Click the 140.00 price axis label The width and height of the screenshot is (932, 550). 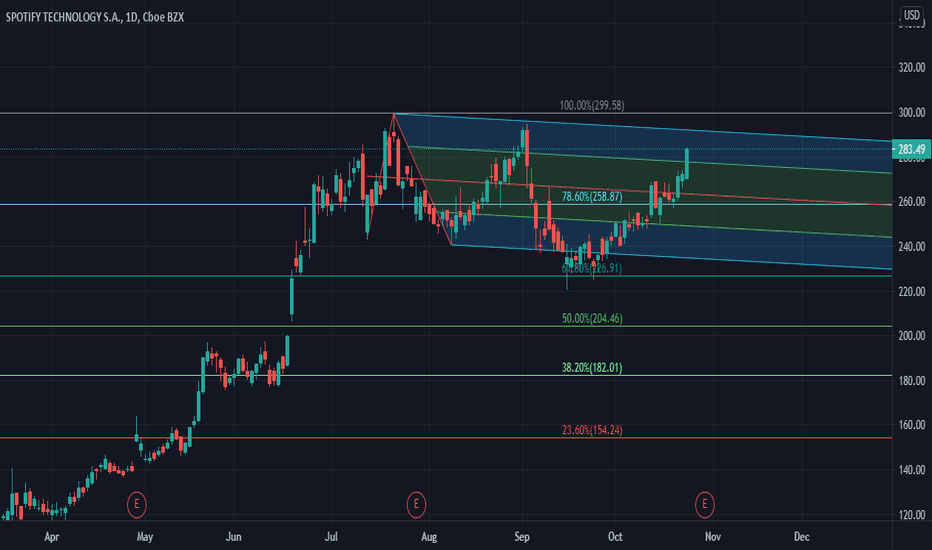pyautogui.click(x=911, y=470)
